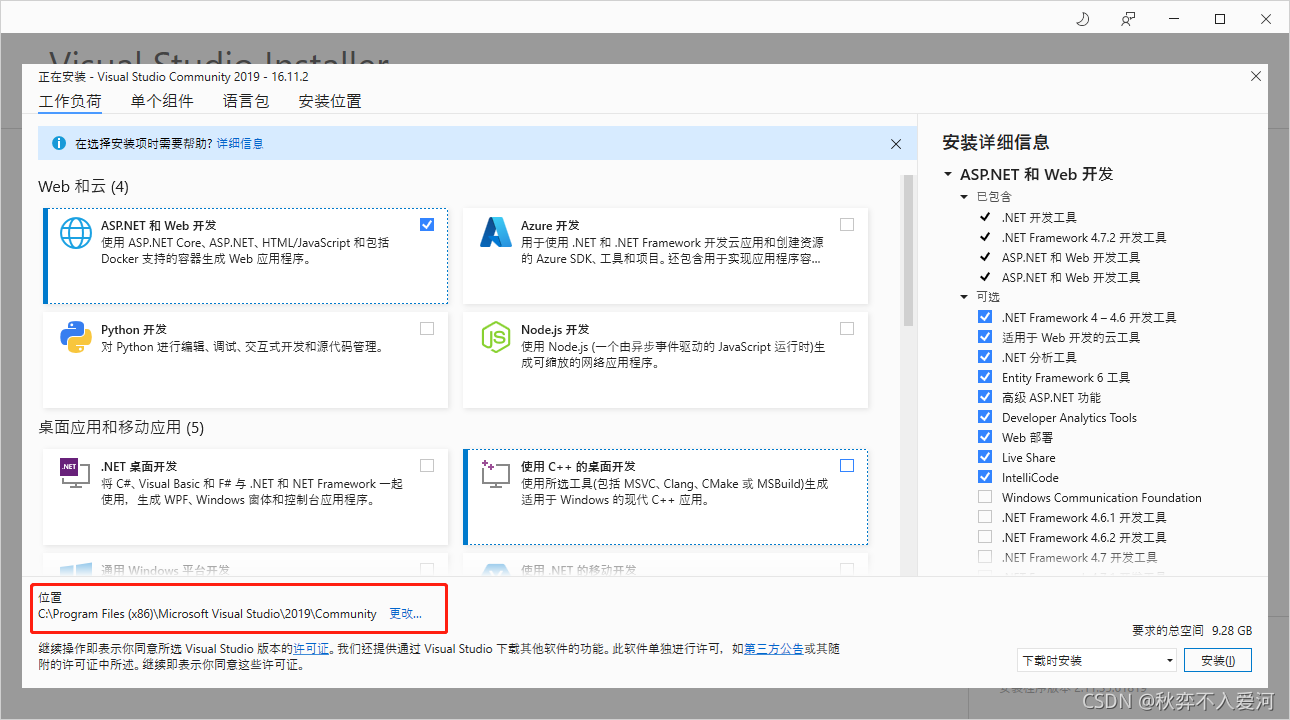Click the workloads list vertical scrollbar
This screenshot has width=1290, height=720.
pos(908,251)
